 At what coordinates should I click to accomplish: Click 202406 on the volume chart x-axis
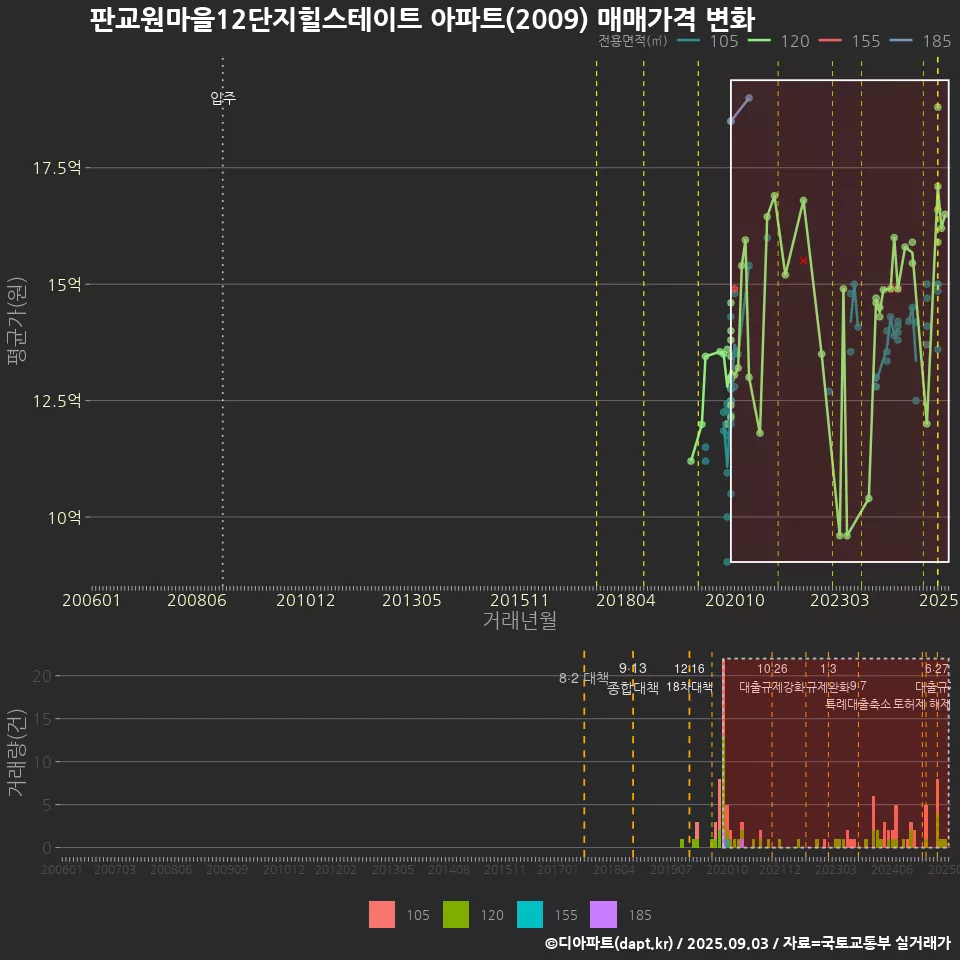pyautogui.click(x=892, y=869)
